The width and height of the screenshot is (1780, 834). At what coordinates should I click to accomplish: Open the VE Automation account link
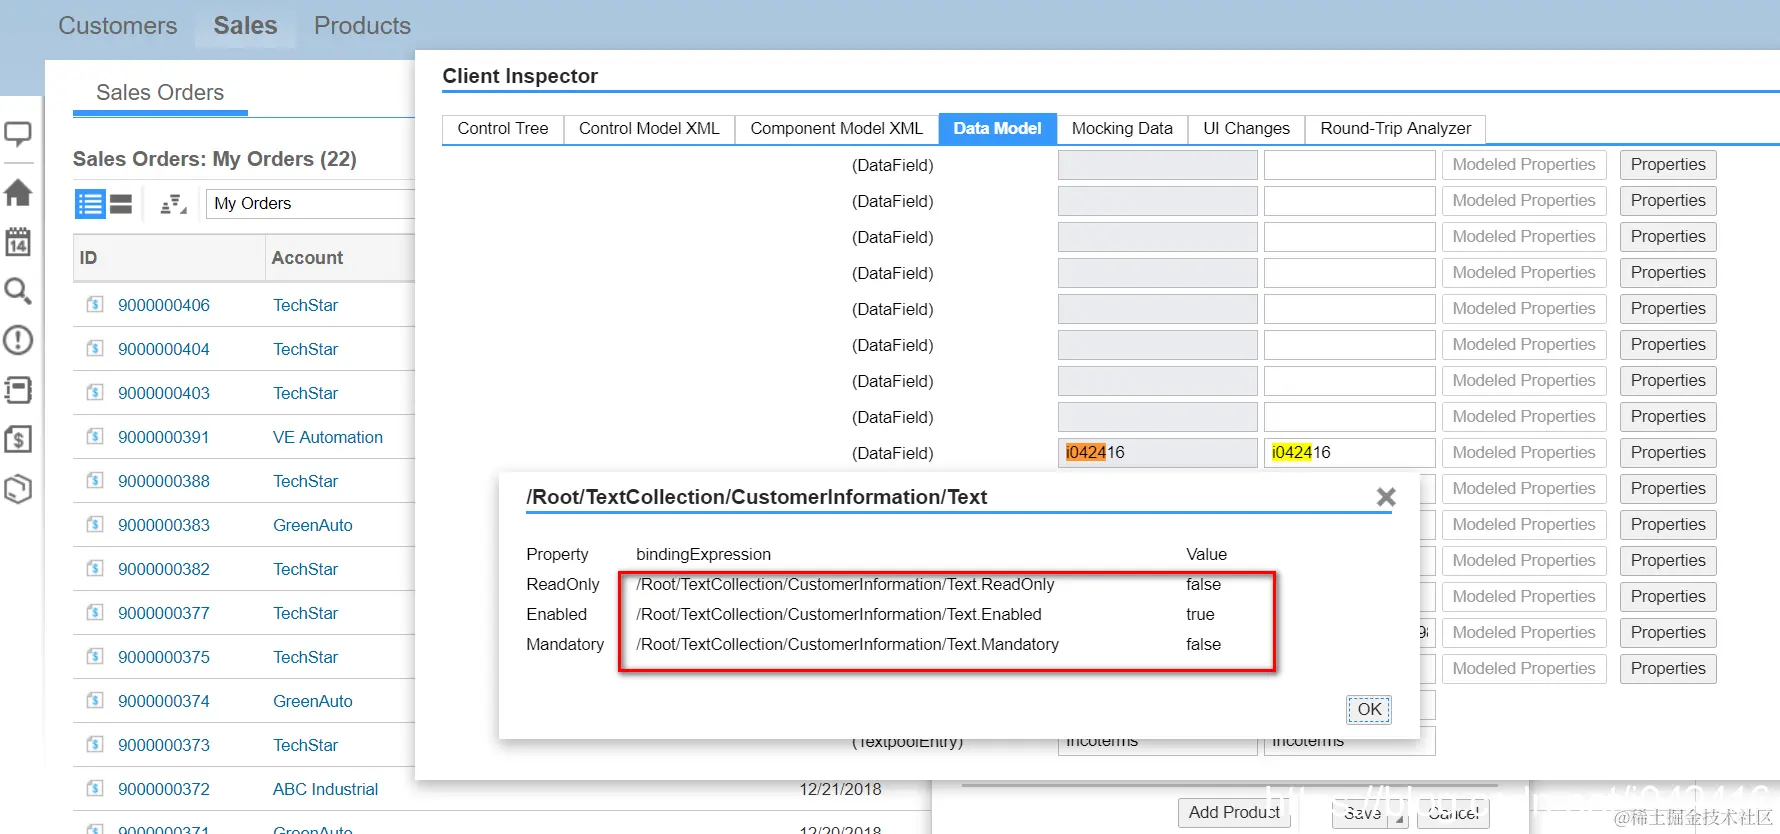[328, 437]
